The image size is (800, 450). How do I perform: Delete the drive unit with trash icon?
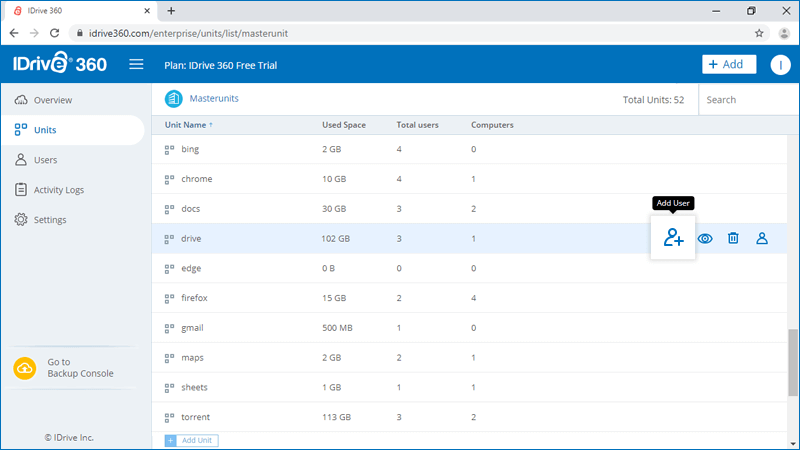733,238
